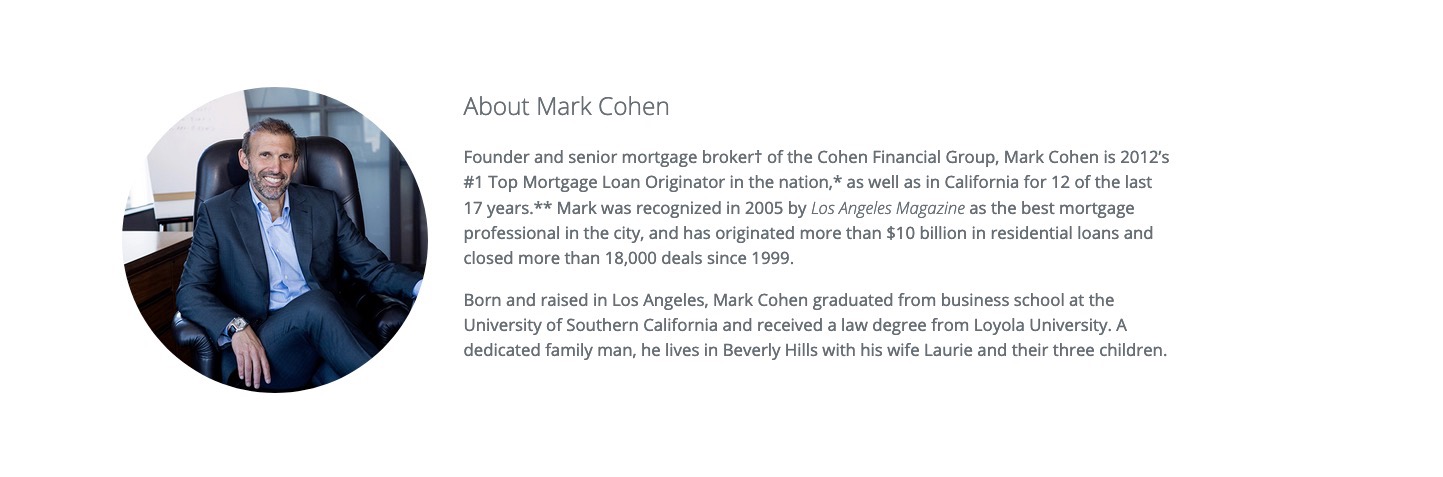Click the single asterisk after "nation,"
This screenshot has width=1443, height=477.
[x=838, y=181]
